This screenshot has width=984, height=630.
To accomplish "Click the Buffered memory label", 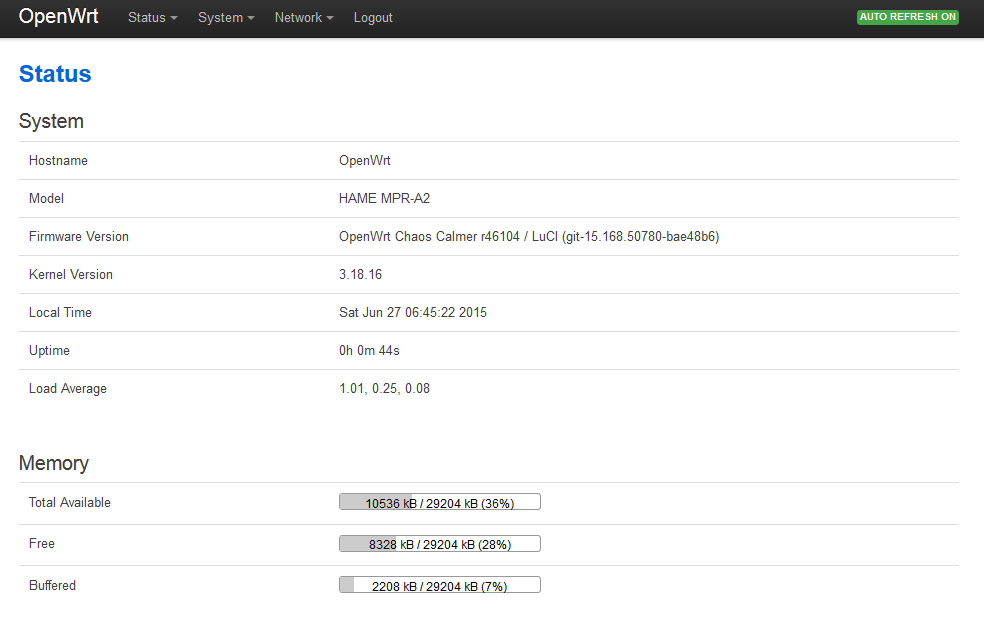I will (52, 585).
